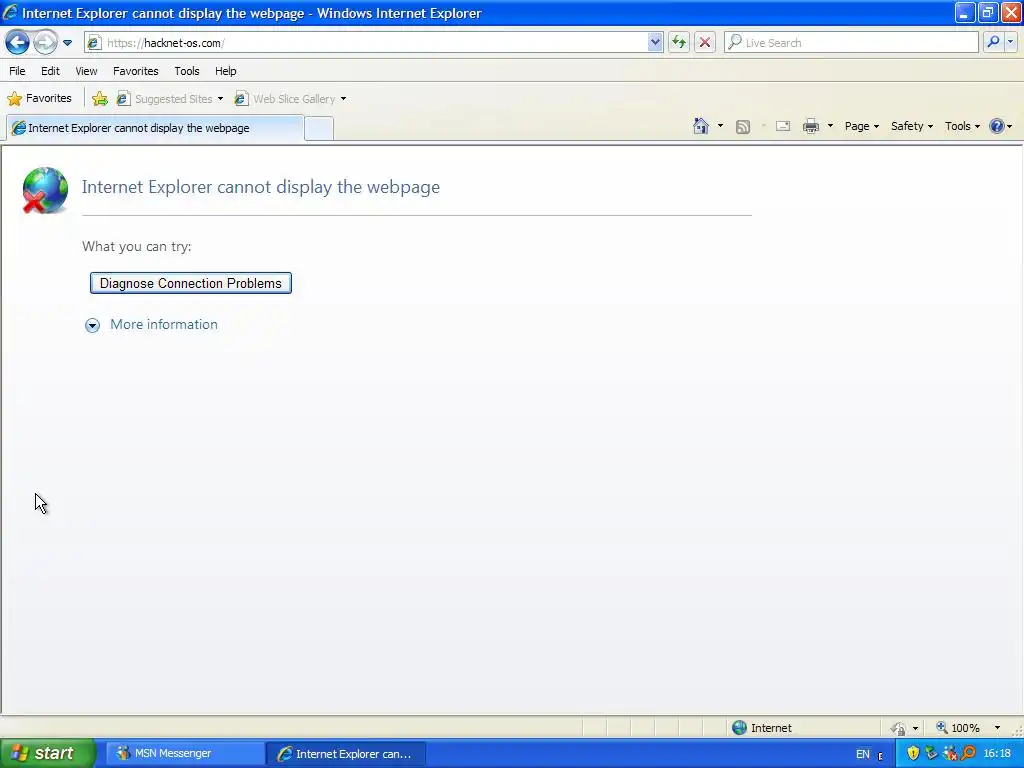Select the 'Internet Explorer cannot display' tab
This screenshot has width=1024, height=768.
pyautogui.click(x=155, y=128)
